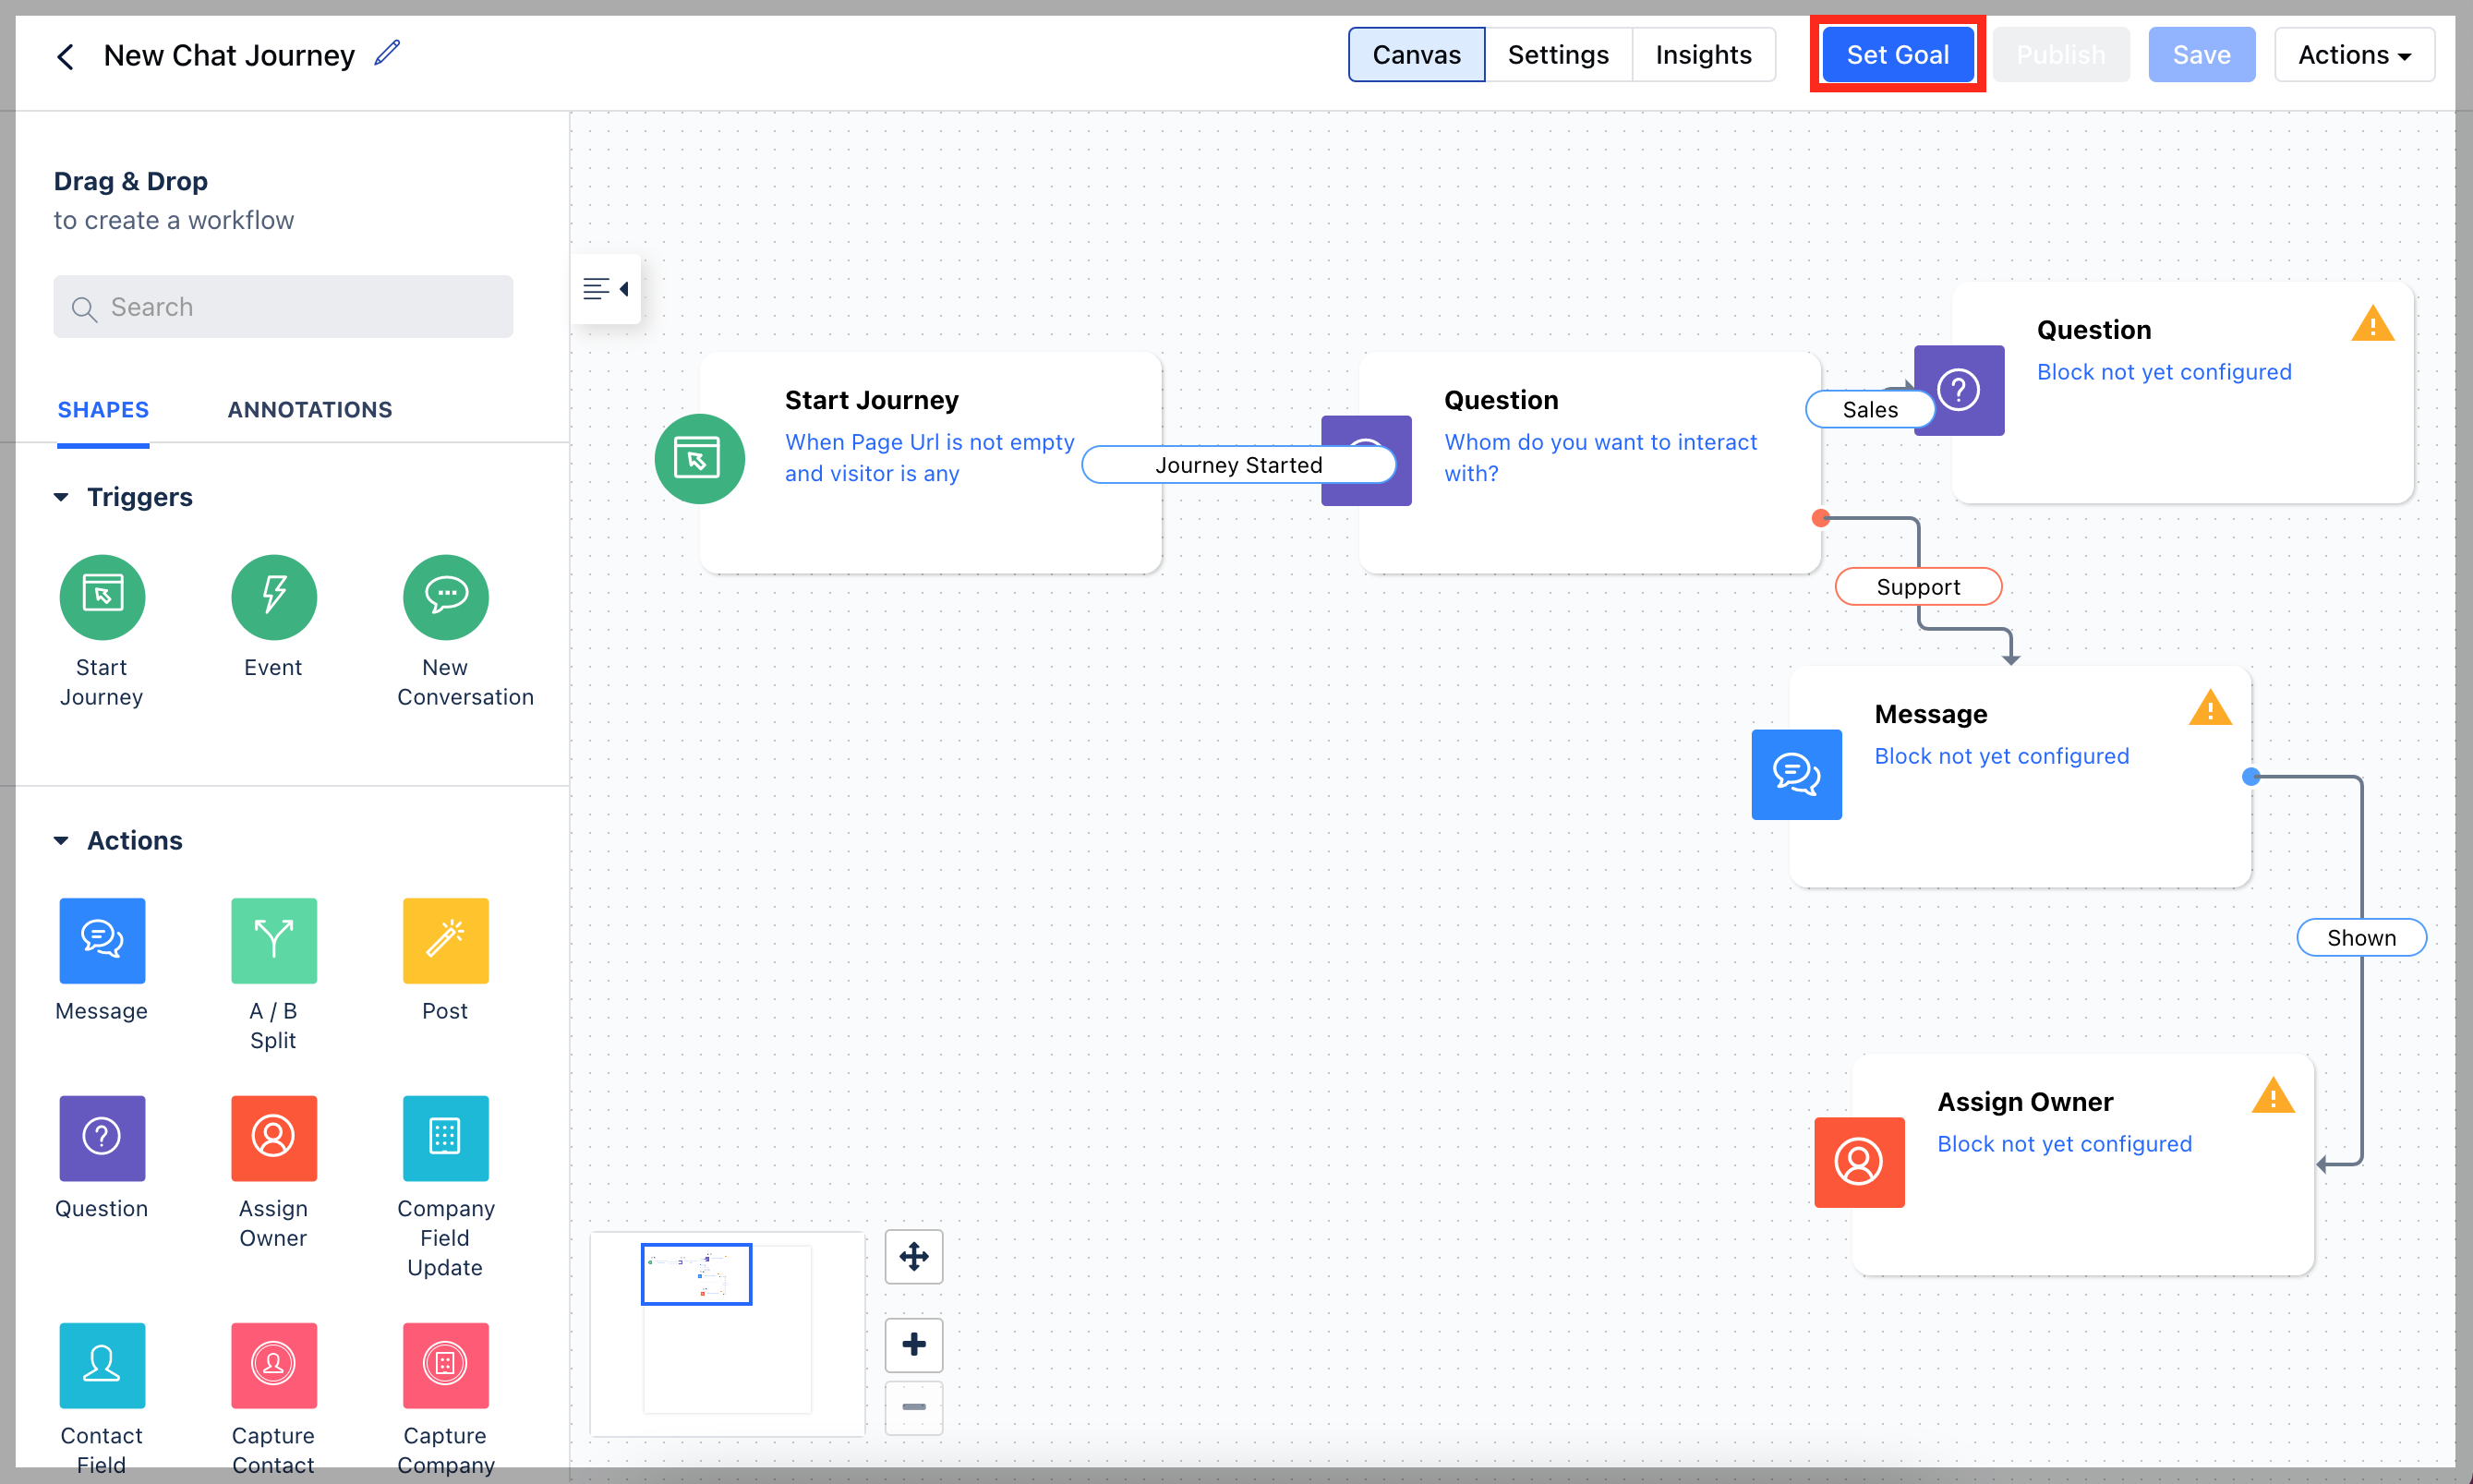The image size is (2473, 1484).
Task: Open the SHAPES tab
Action: (103, 410)
